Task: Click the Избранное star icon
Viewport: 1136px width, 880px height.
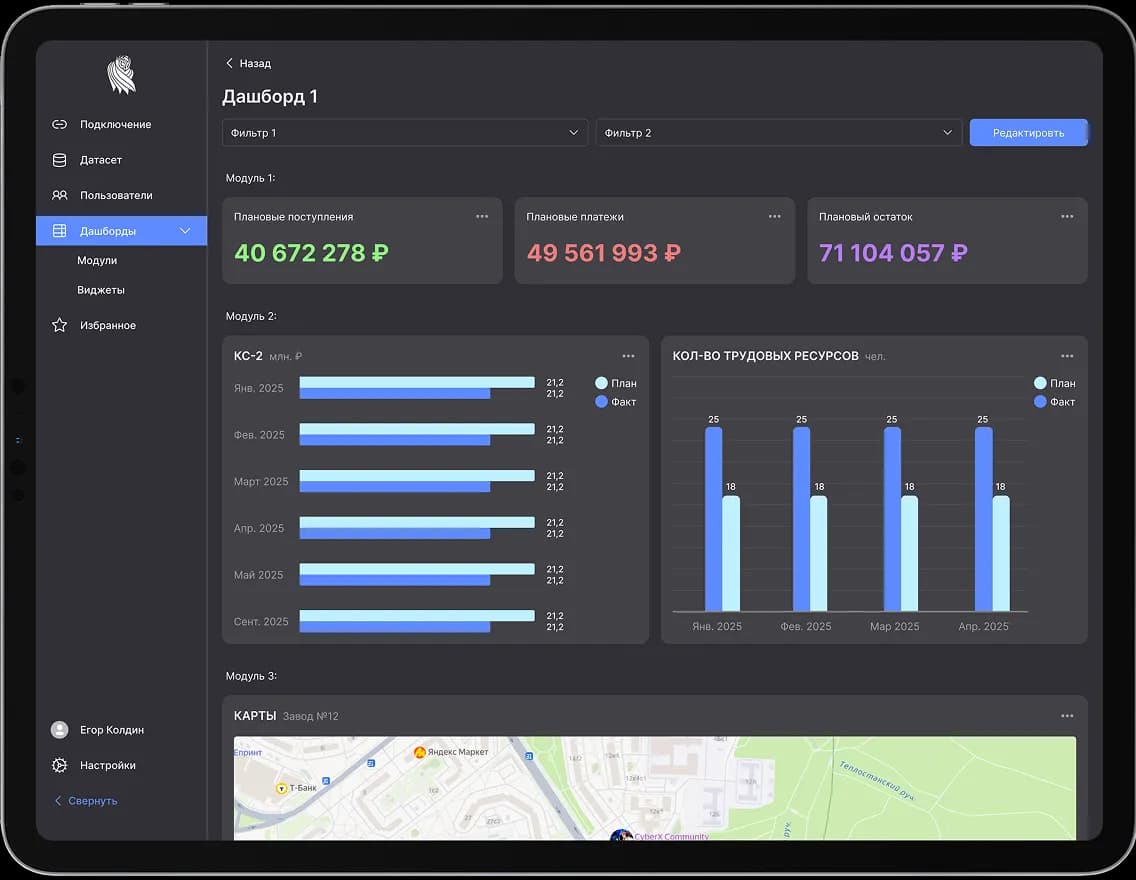Action: pos(60,326)
